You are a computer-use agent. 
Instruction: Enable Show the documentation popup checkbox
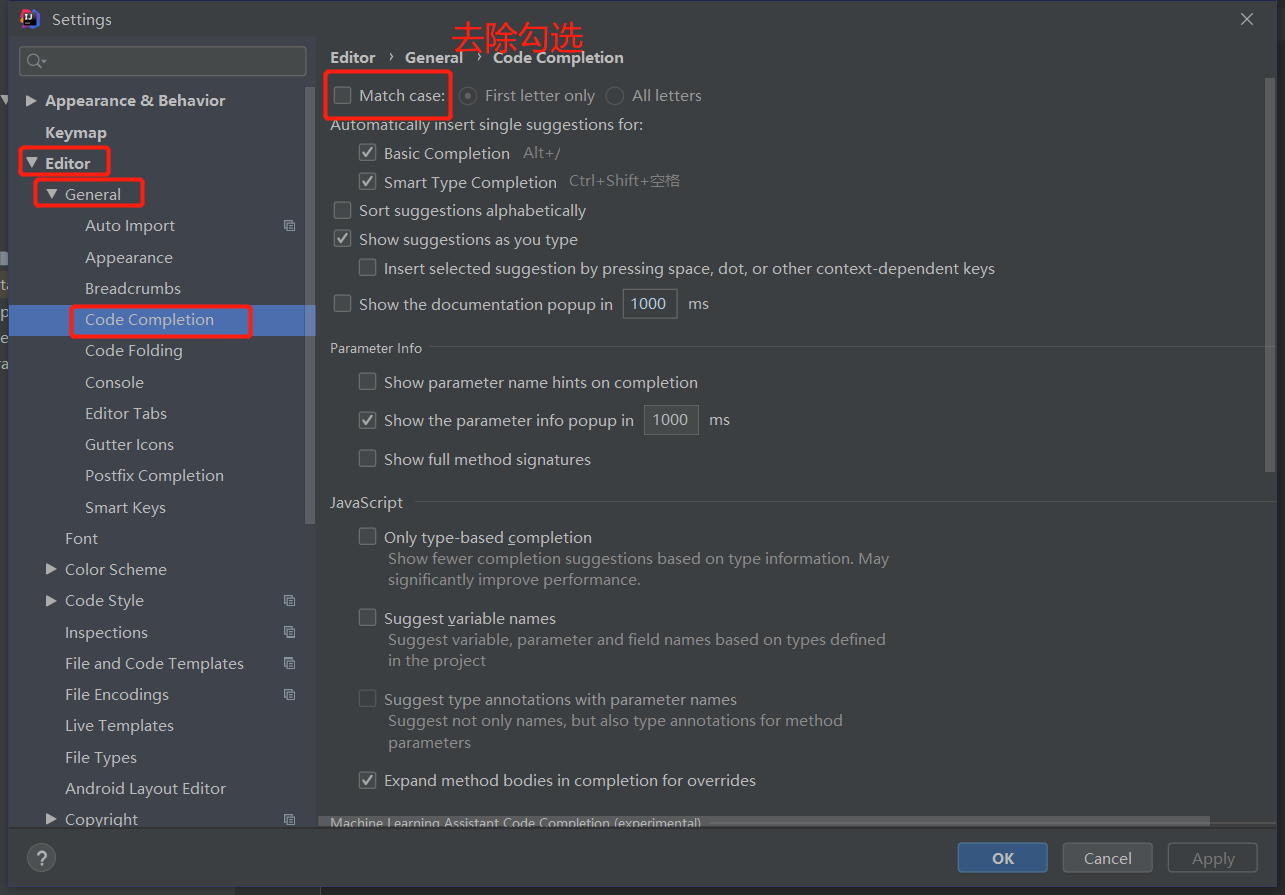343,304
